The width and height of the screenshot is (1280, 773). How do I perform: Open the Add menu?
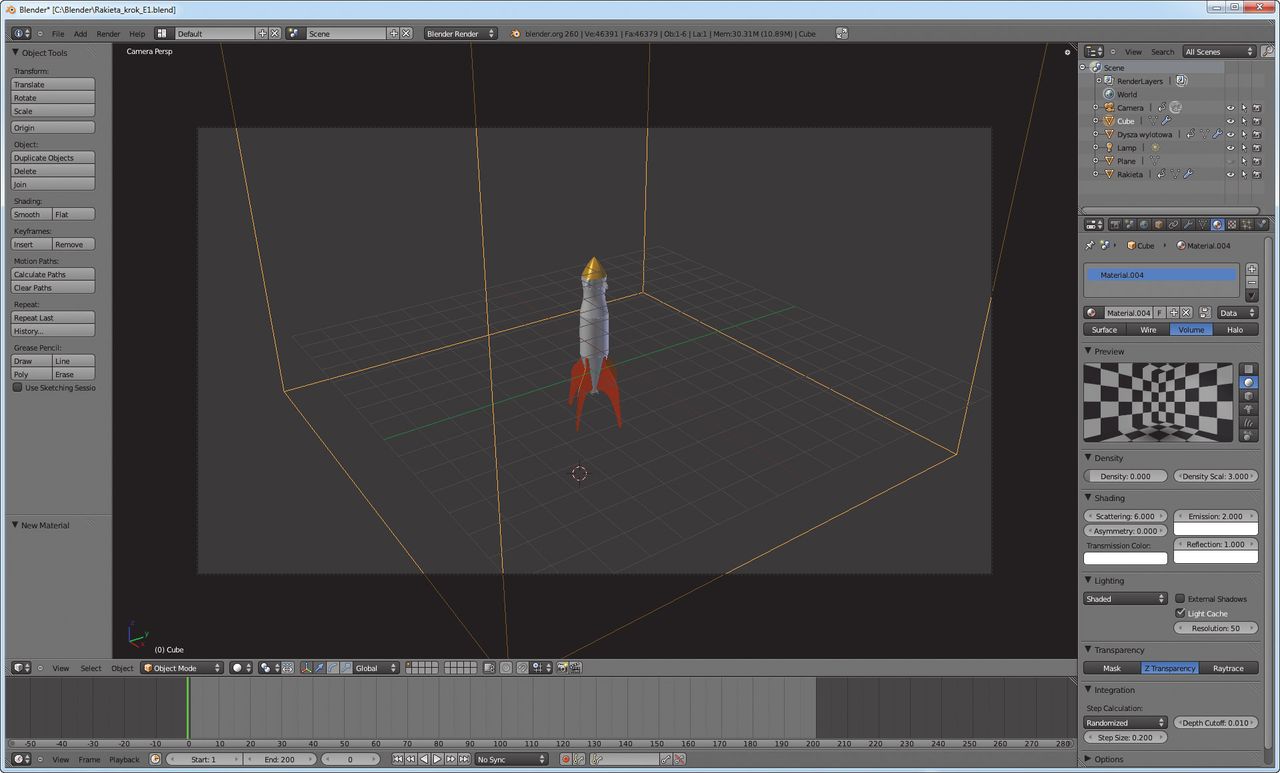coord(80,33)
